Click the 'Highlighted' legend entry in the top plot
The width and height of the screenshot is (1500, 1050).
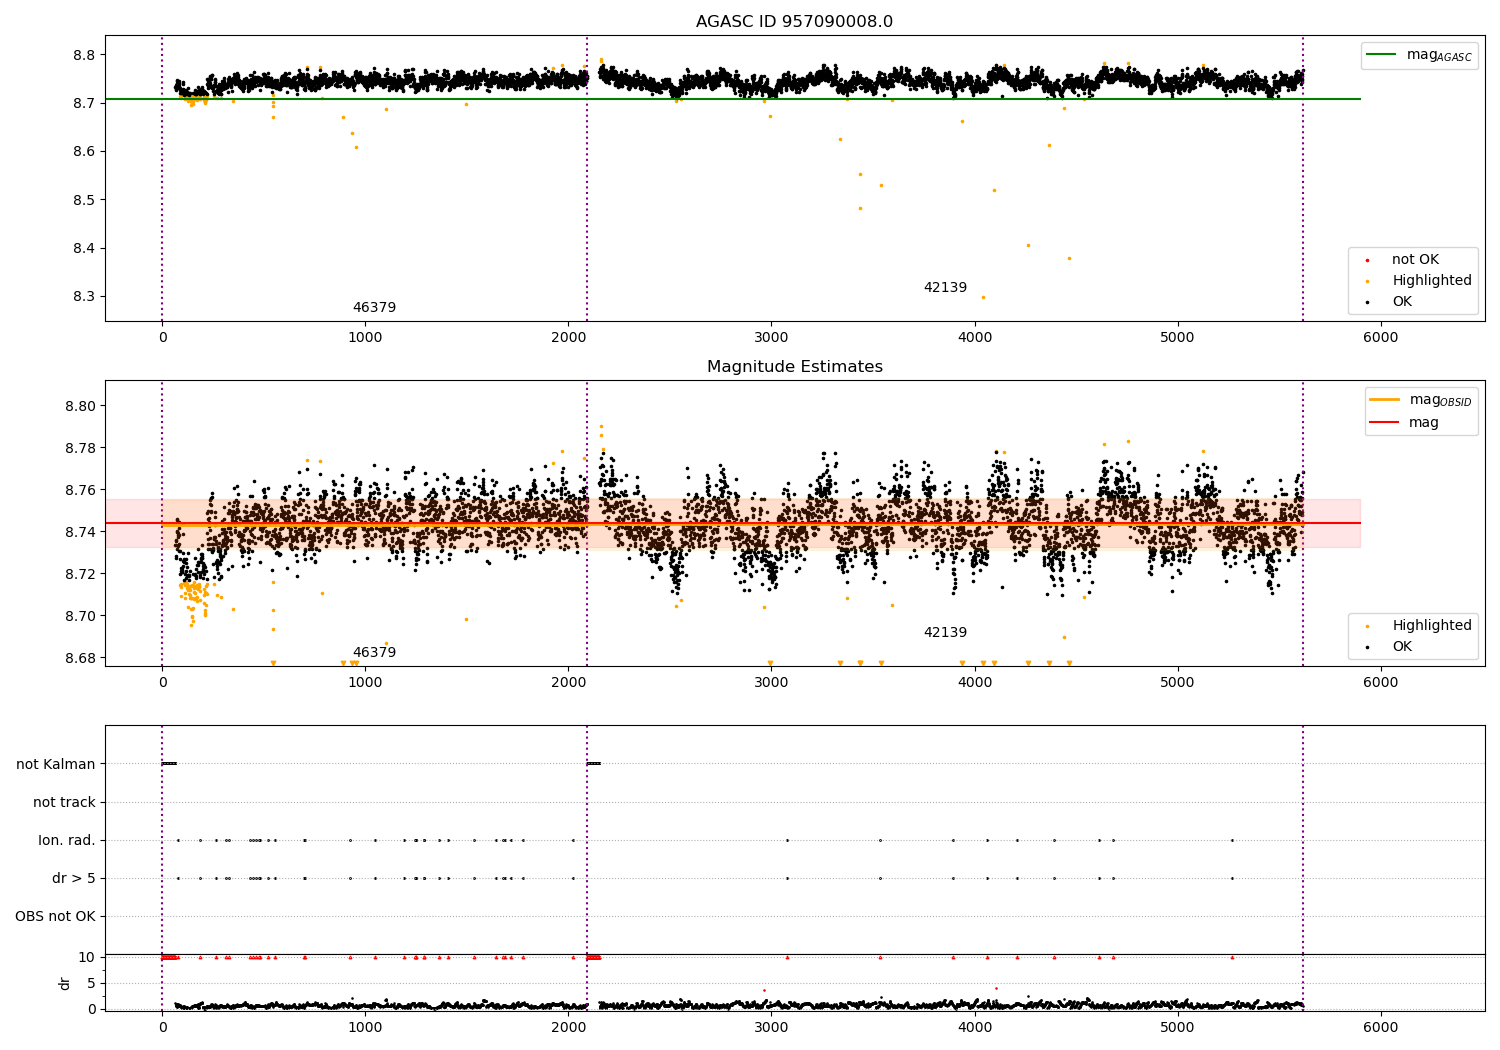point(1420,281)
